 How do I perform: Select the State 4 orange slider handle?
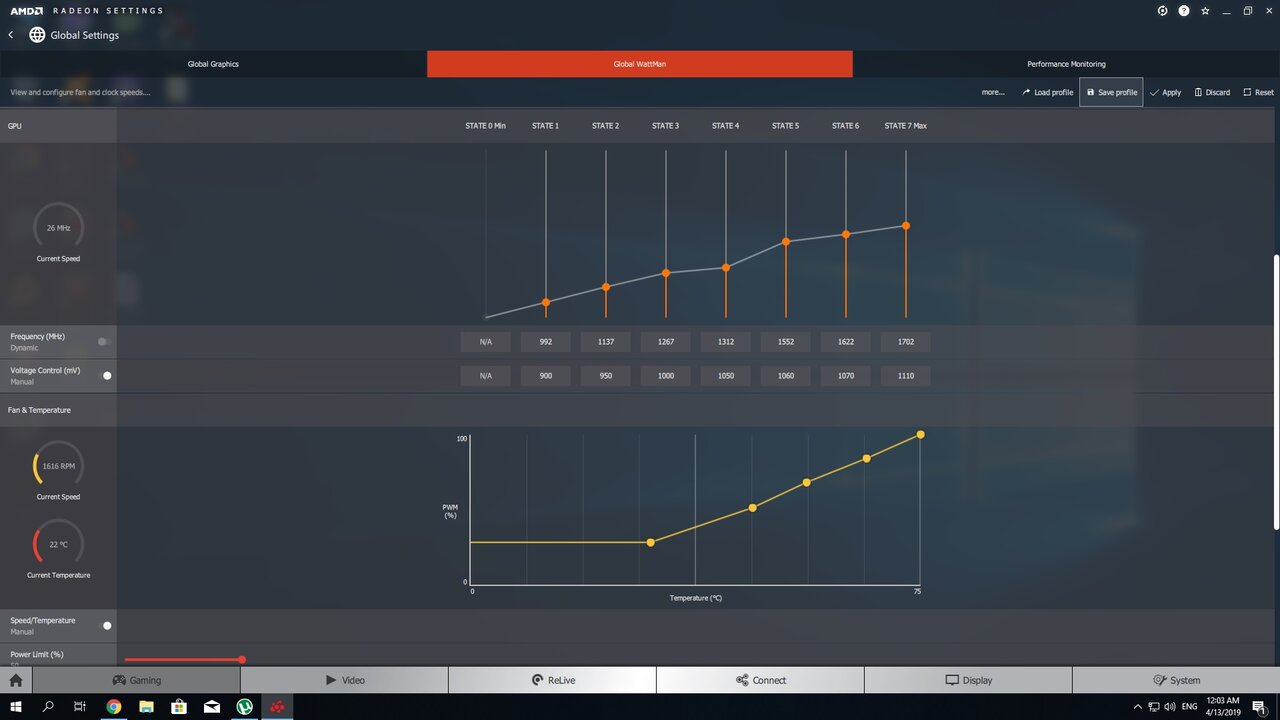pos(726,267)
